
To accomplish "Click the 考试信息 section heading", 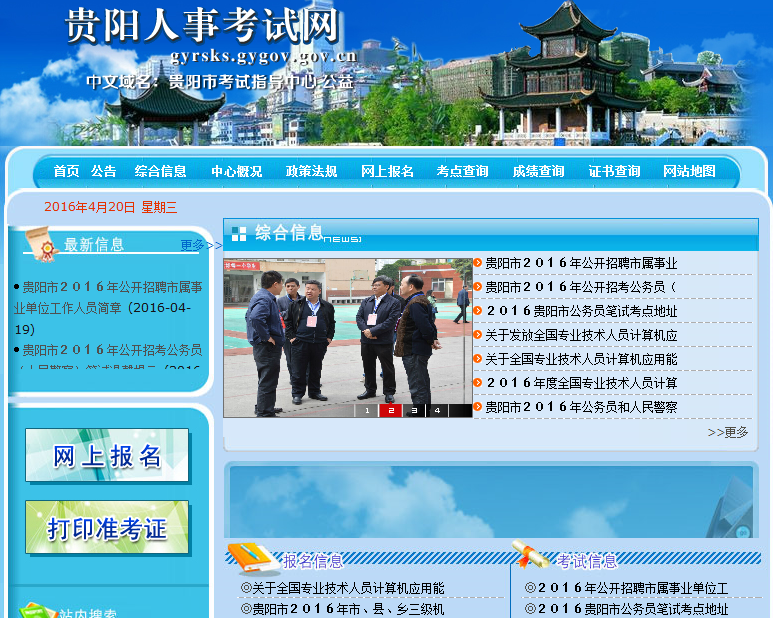I will pyautogui.click(x=588, y=561).
